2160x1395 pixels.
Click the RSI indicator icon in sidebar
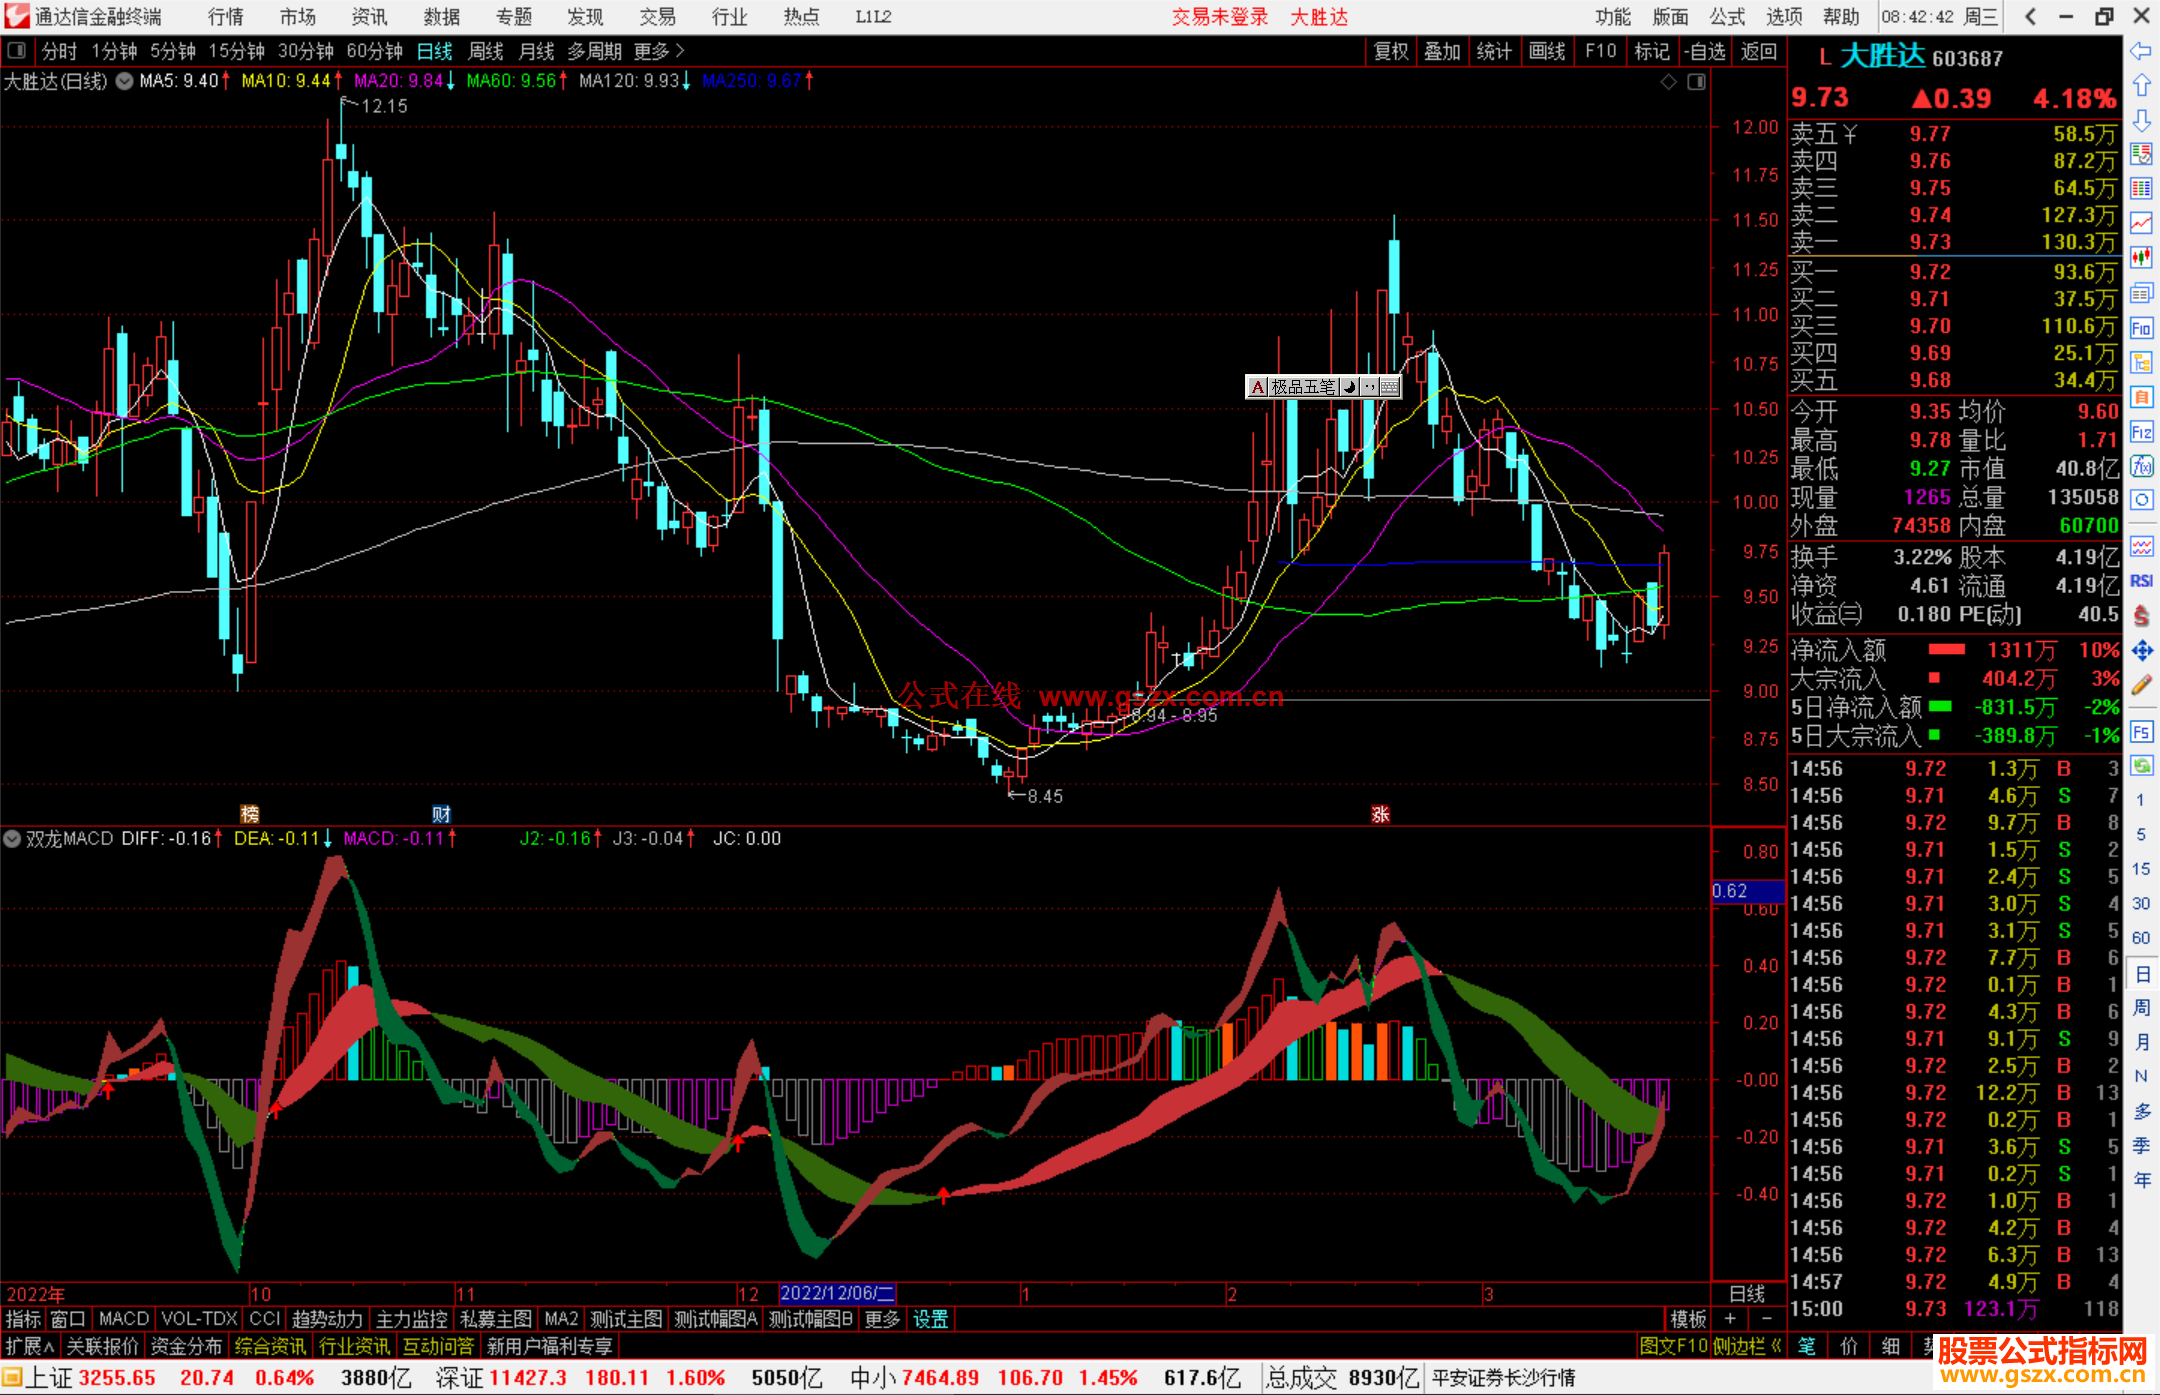pos(2141,581)
